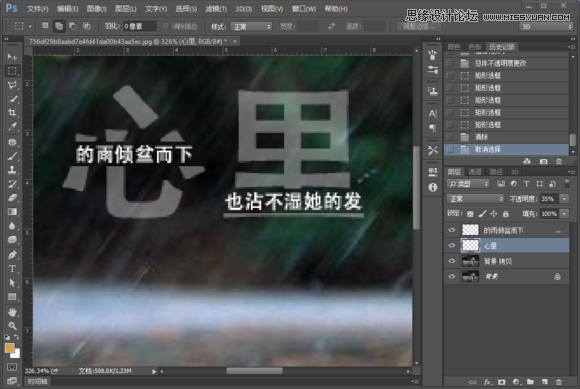Open the 窗口 menu

click(x=304, y=9)
